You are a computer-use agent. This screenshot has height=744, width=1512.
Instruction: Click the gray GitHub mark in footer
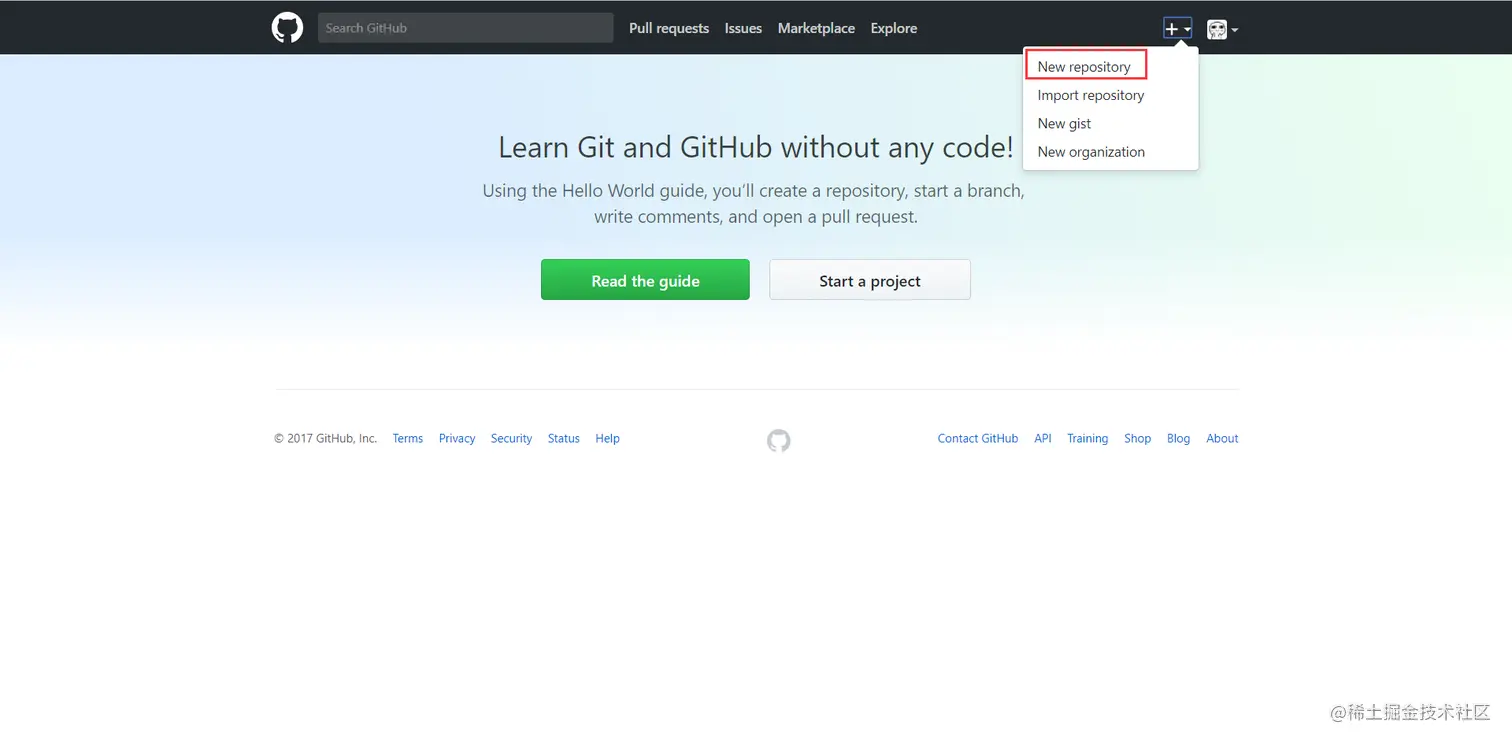click(779, 440)
